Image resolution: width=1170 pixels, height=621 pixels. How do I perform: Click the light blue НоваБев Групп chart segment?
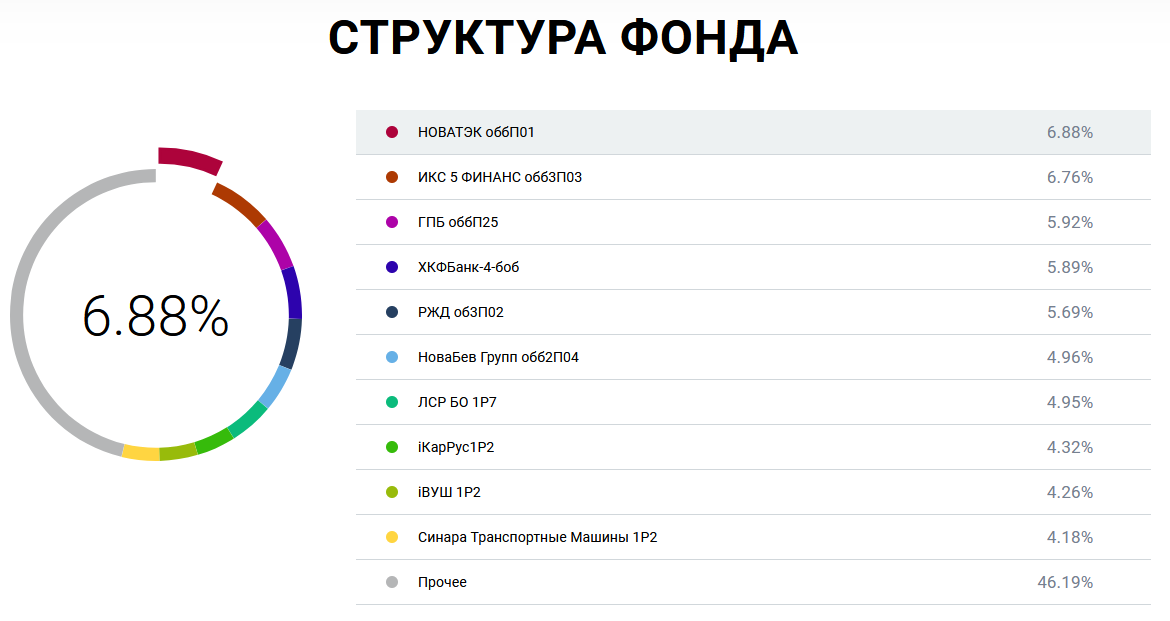click(275, 386)
